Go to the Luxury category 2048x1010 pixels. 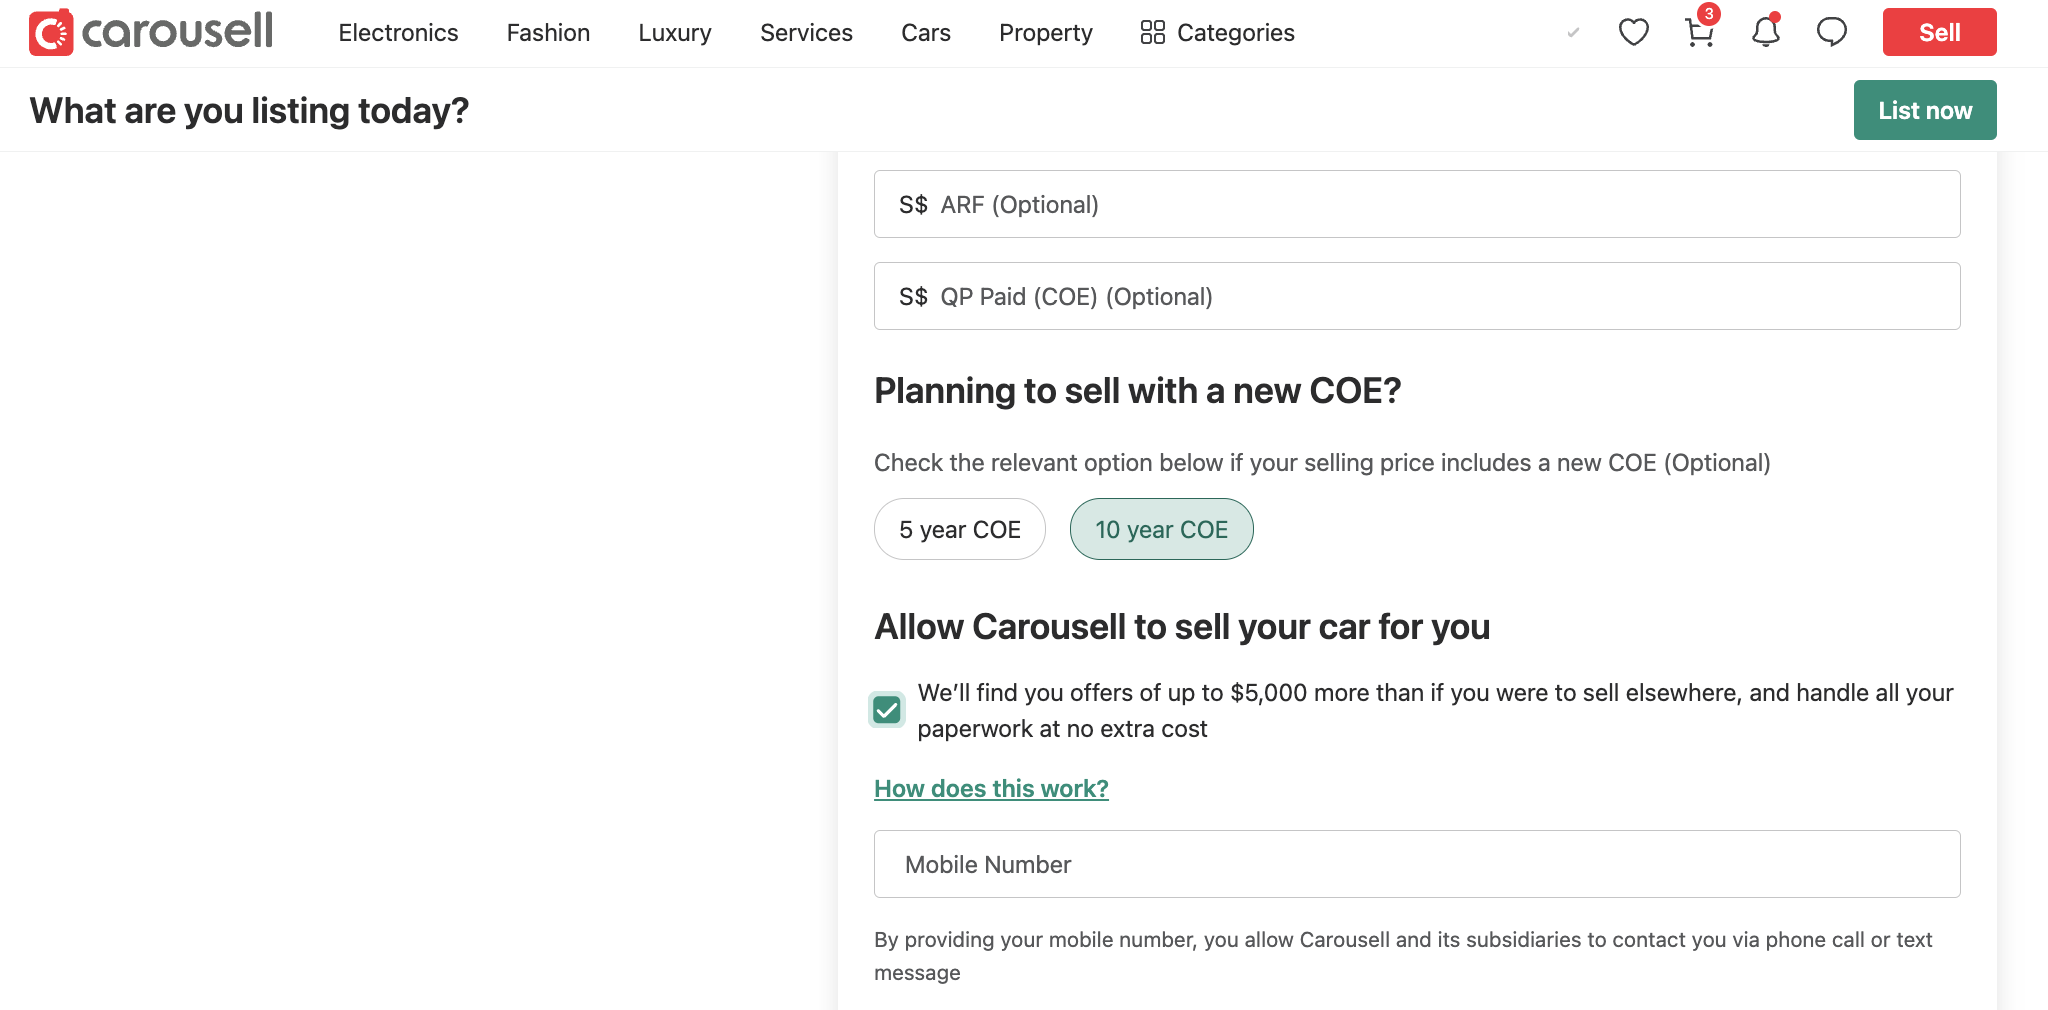click(x=675, y=33)
